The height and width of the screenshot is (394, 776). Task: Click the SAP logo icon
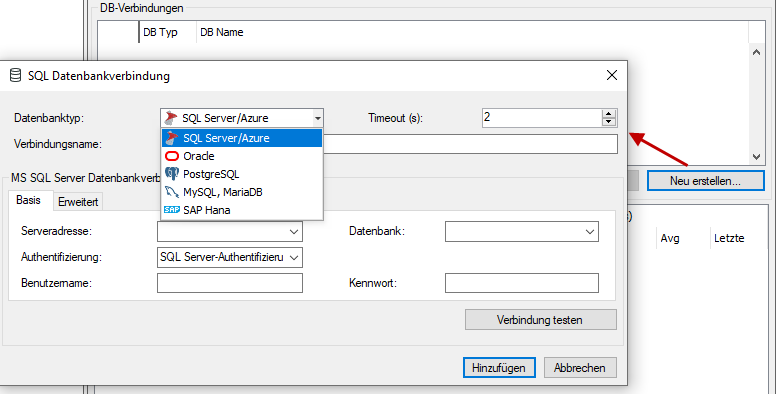[x=172, y=210]
